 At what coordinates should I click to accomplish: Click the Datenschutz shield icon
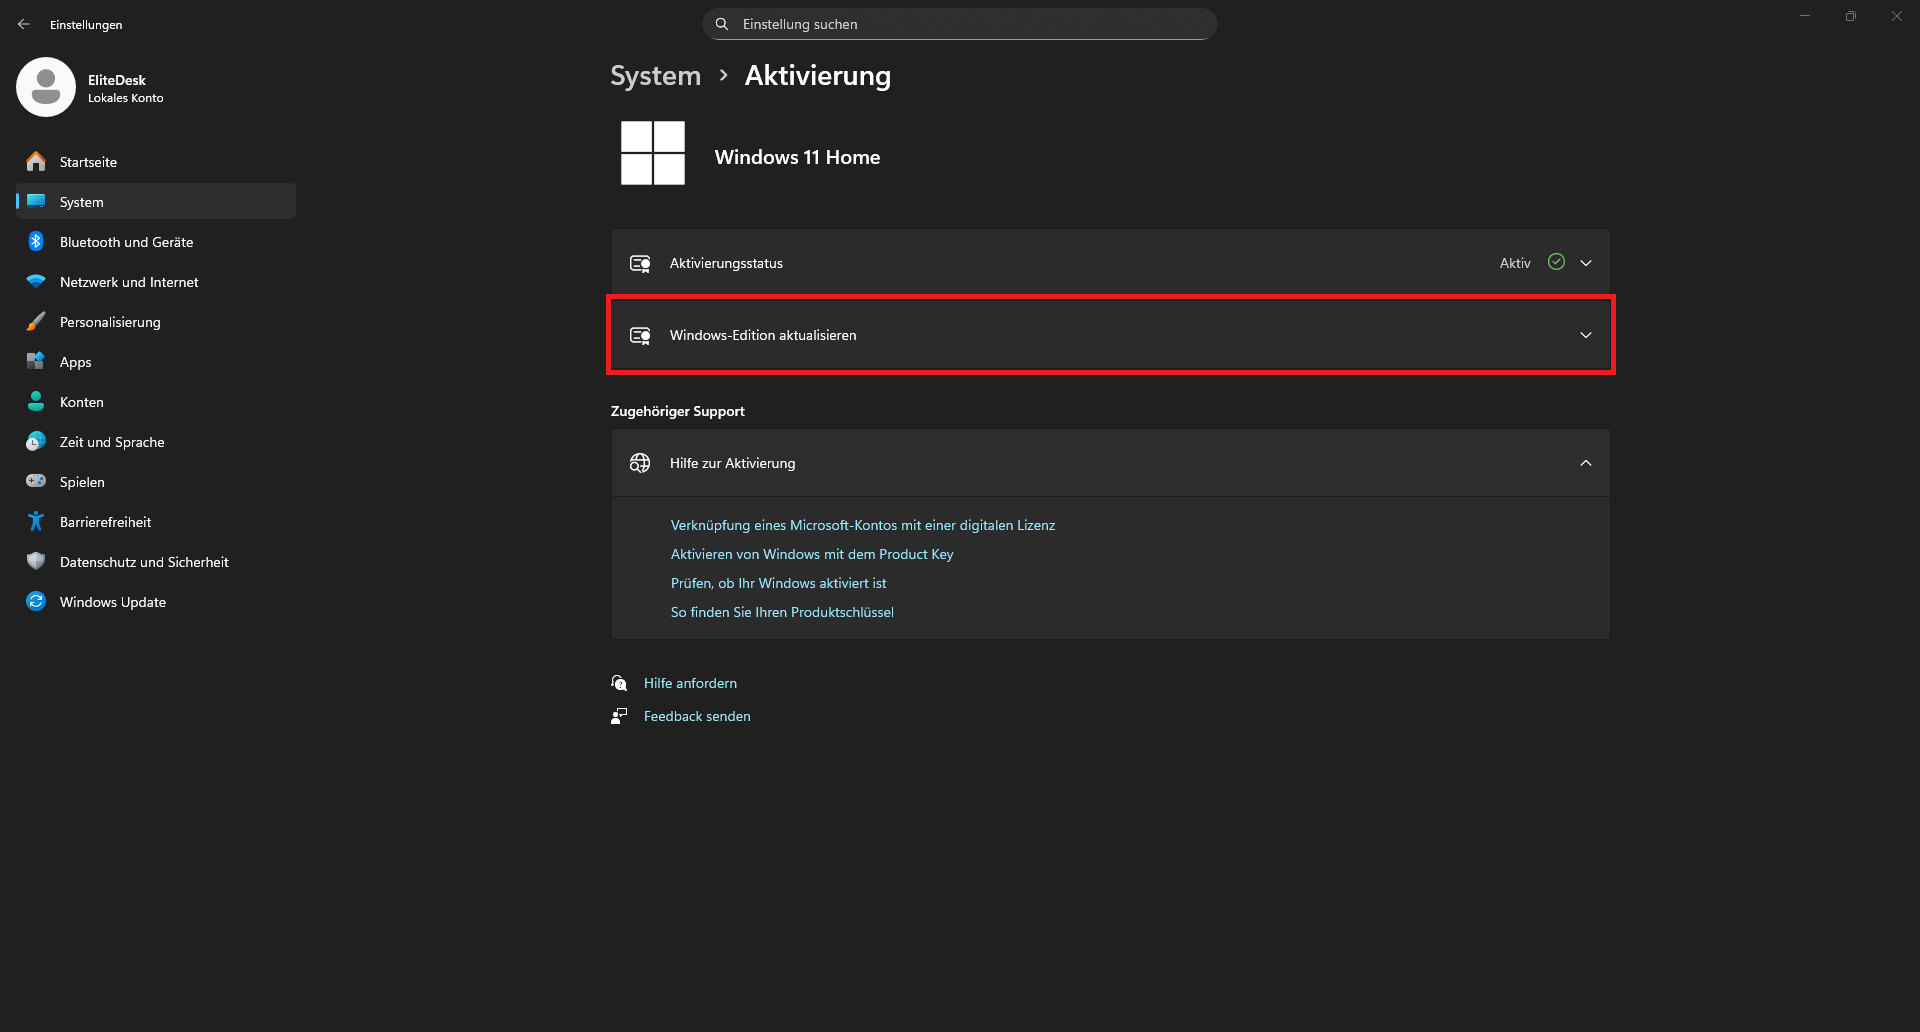tap(36, 561)
